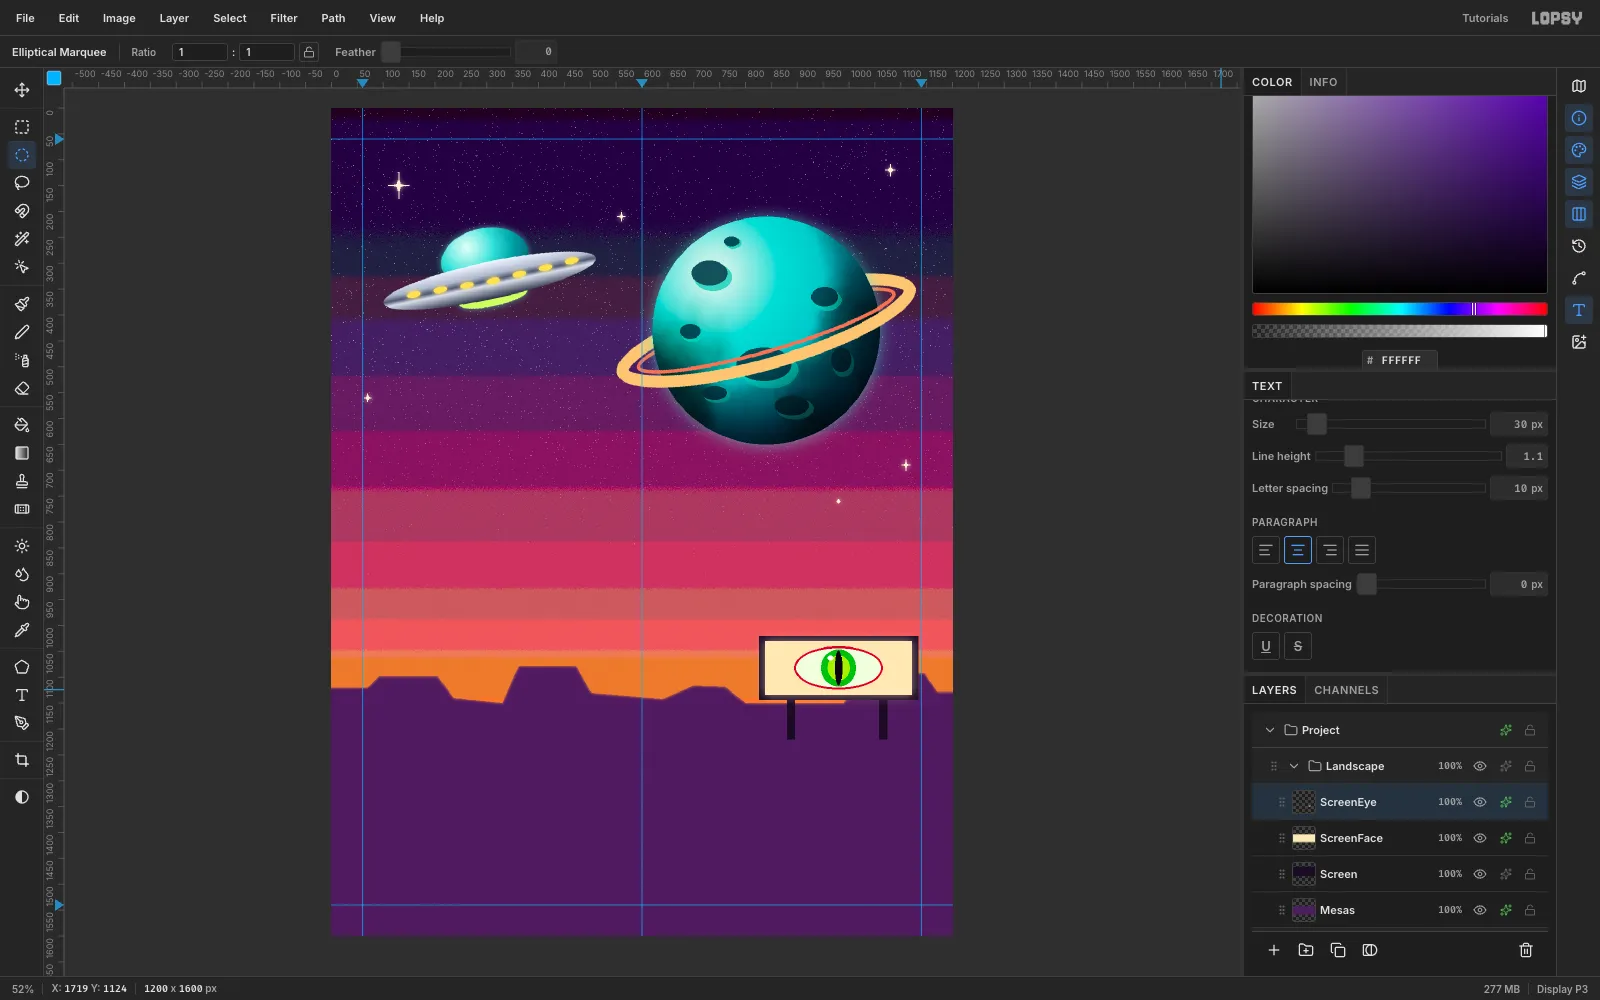Image resolution: width=1600 pixels, height=1000 pixels.
Task: Switch to the Channels tab
Action: 1346,690
